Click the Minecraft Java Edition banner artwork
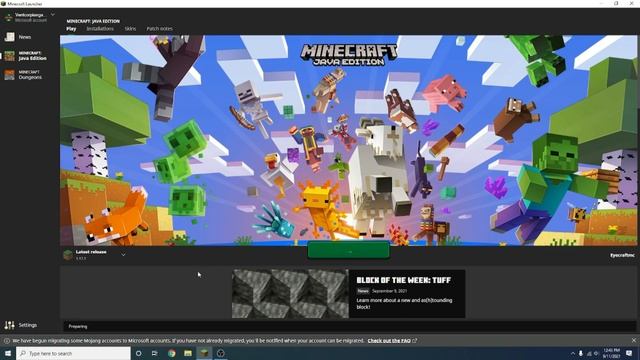 click(349, 140)
